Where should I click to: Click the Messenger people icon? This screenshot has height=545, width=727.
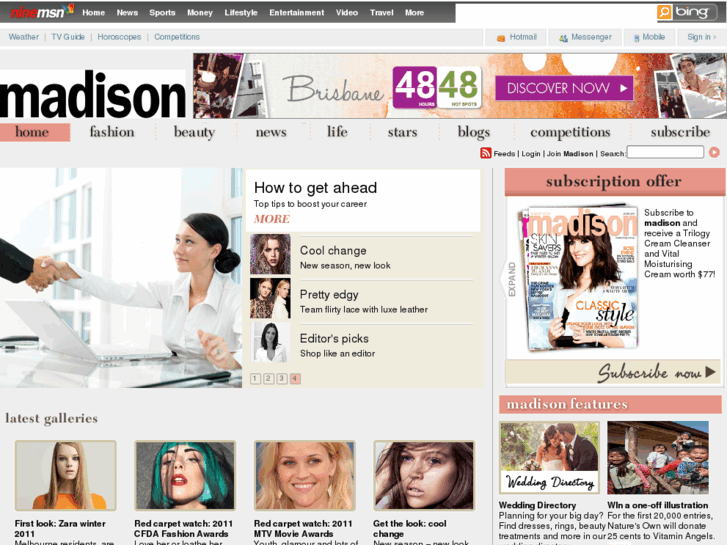coord(563,38)
